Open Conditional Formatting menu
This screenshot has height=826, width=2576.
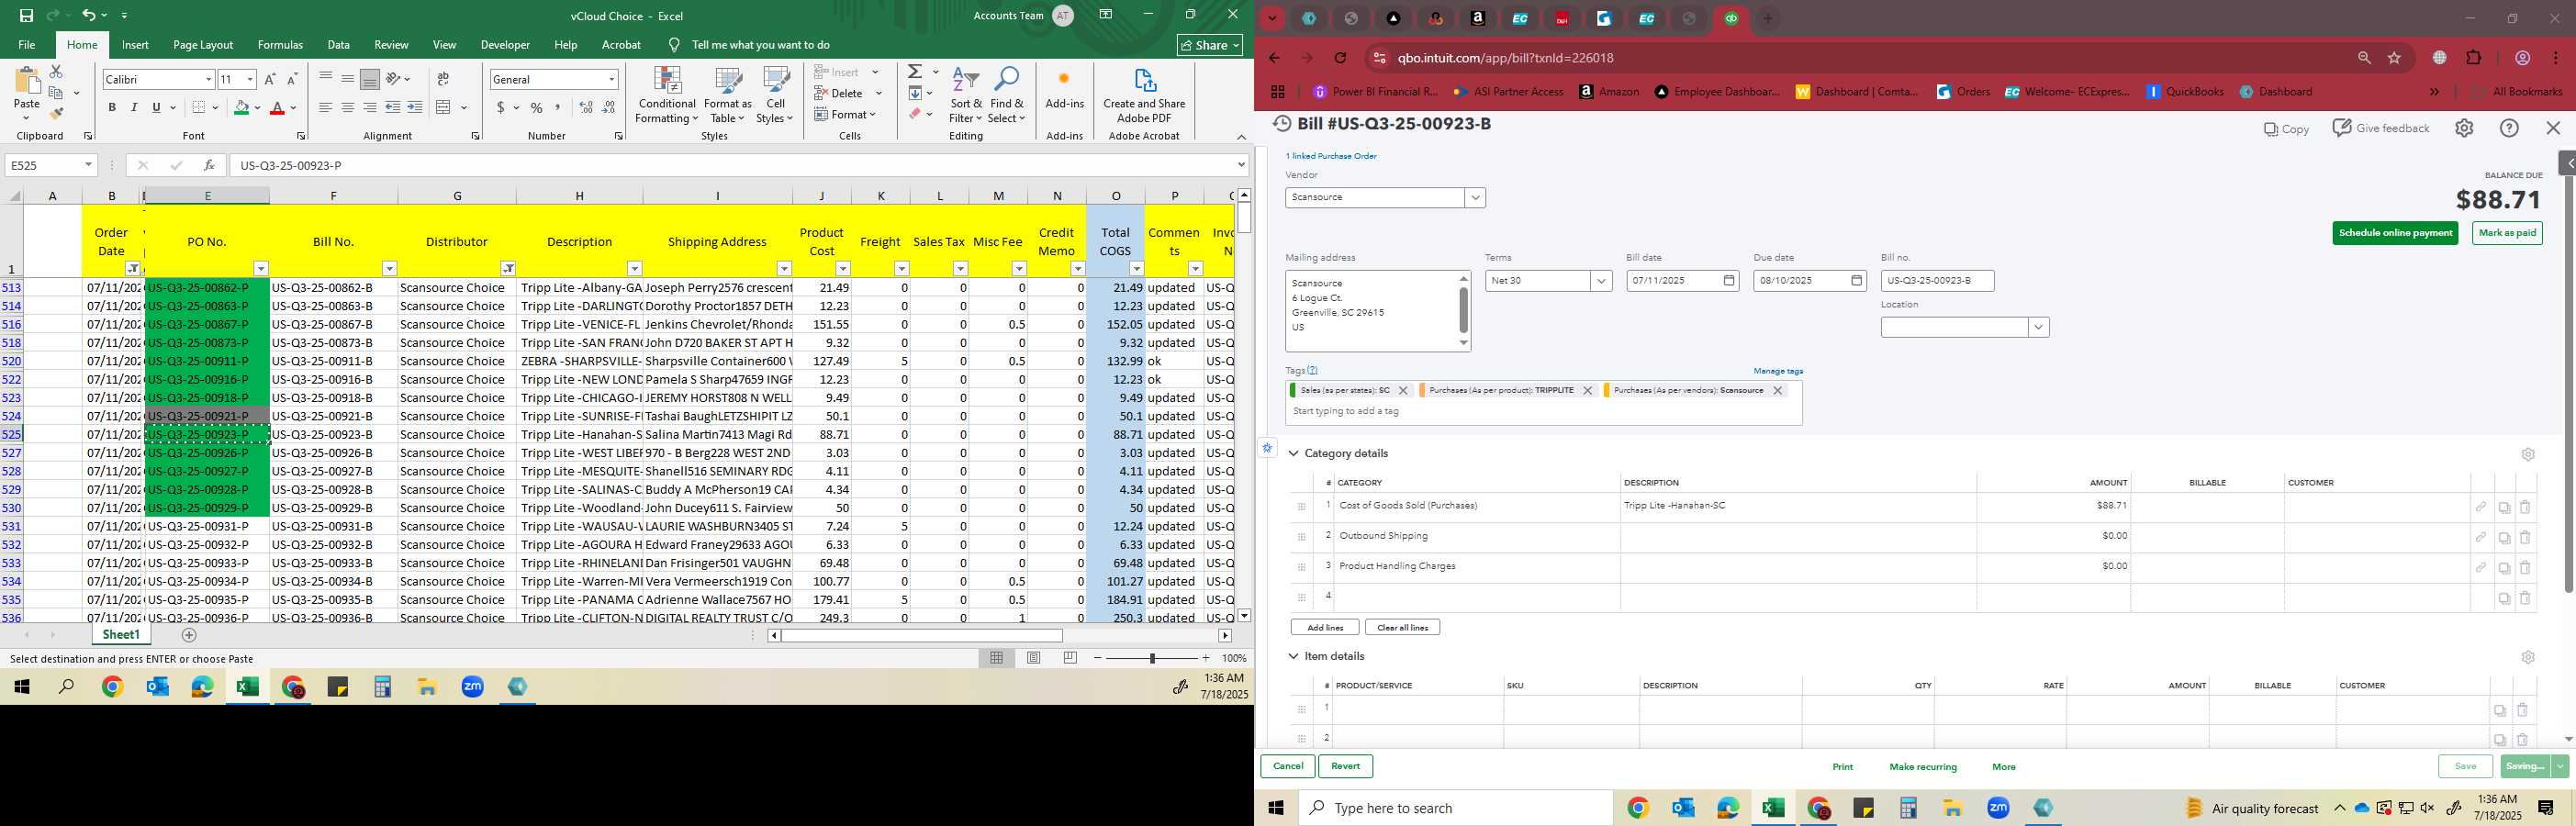(x=667, y=96)
